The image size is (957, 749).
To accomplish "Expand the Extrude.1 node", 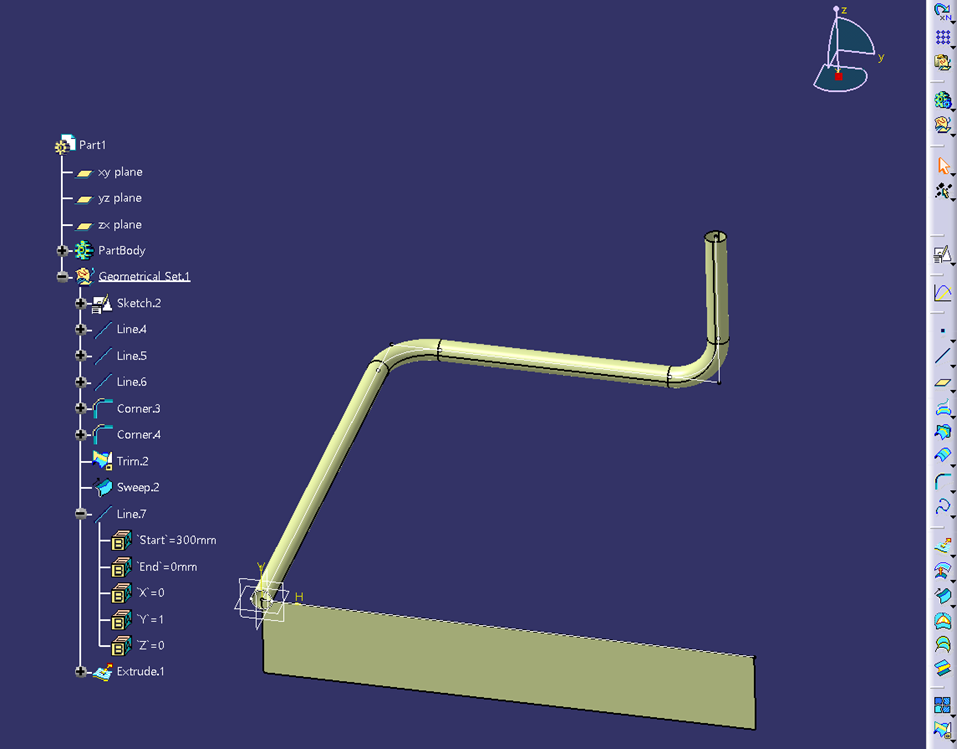I will (x=81, y=671).
